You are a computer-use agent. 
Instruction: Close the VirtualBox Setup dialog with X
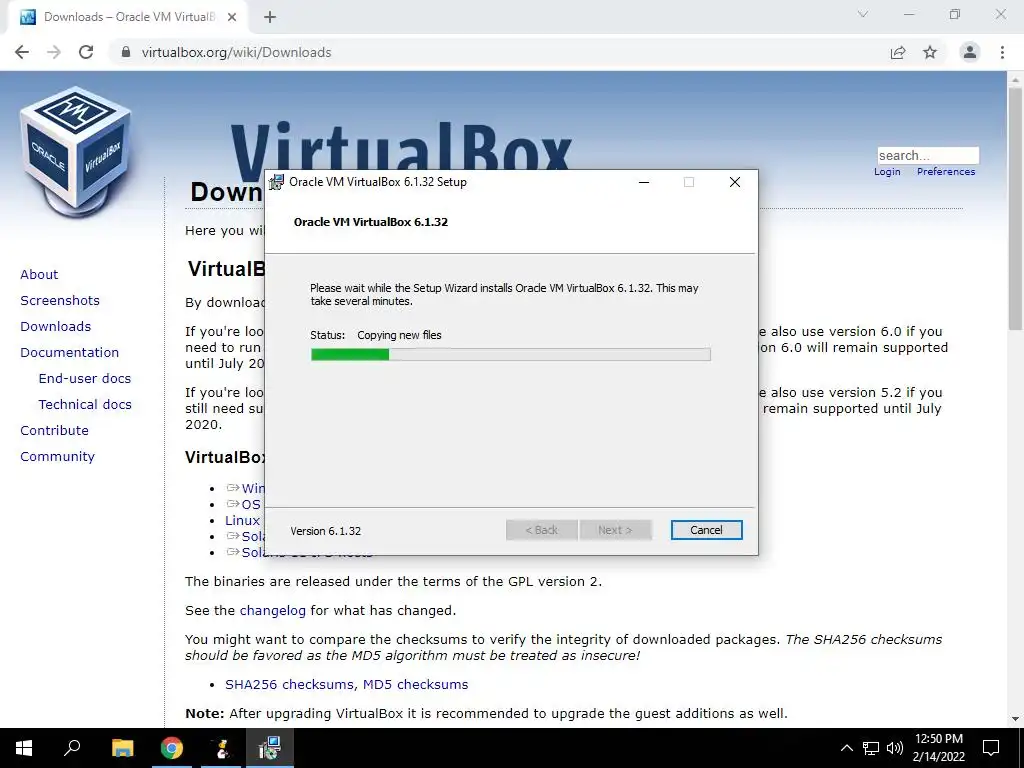tap(735, 182)
